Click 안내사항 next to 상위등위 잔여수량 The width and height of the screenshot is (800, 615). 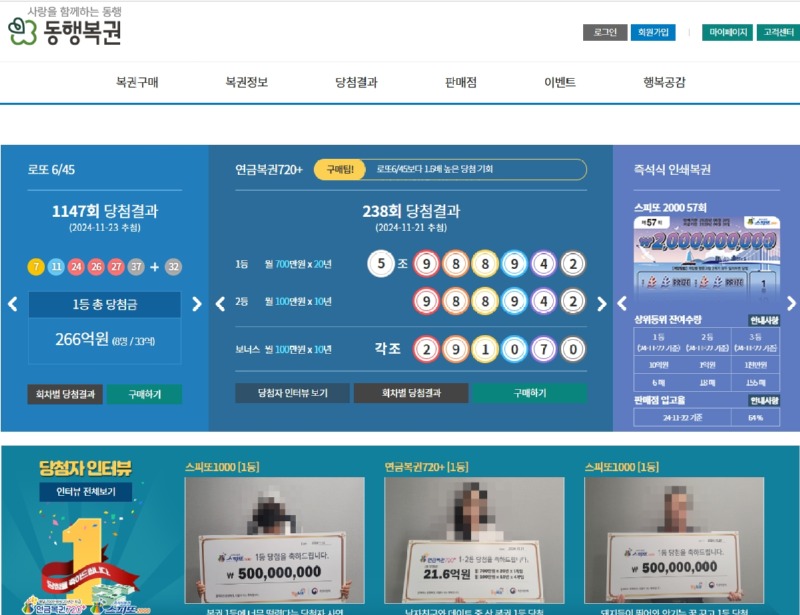(x=764, y=320)
